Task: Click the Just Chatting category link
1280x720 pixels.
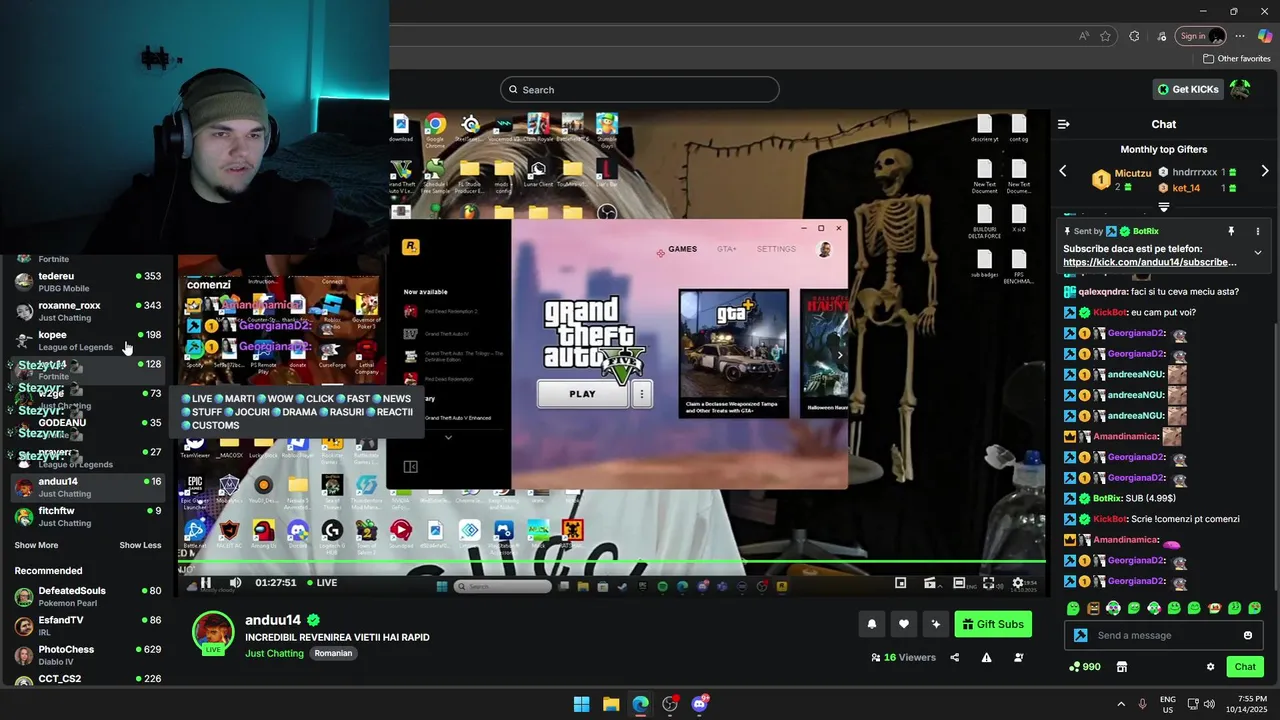Action: 274,653
